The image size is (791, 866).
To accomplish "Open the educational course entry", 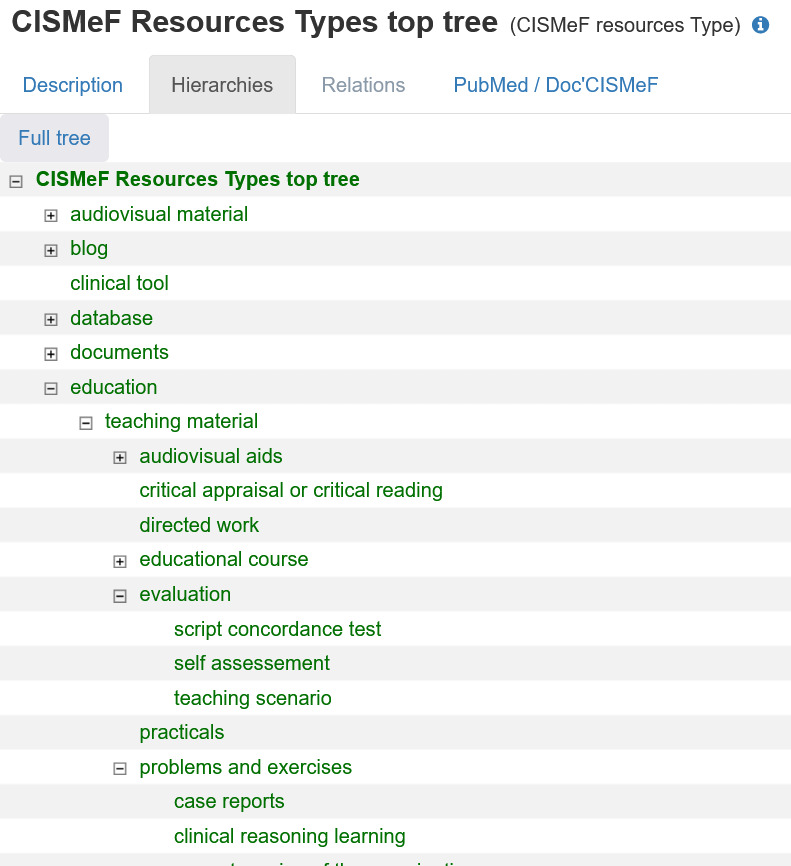I will (x=224, y=559).
